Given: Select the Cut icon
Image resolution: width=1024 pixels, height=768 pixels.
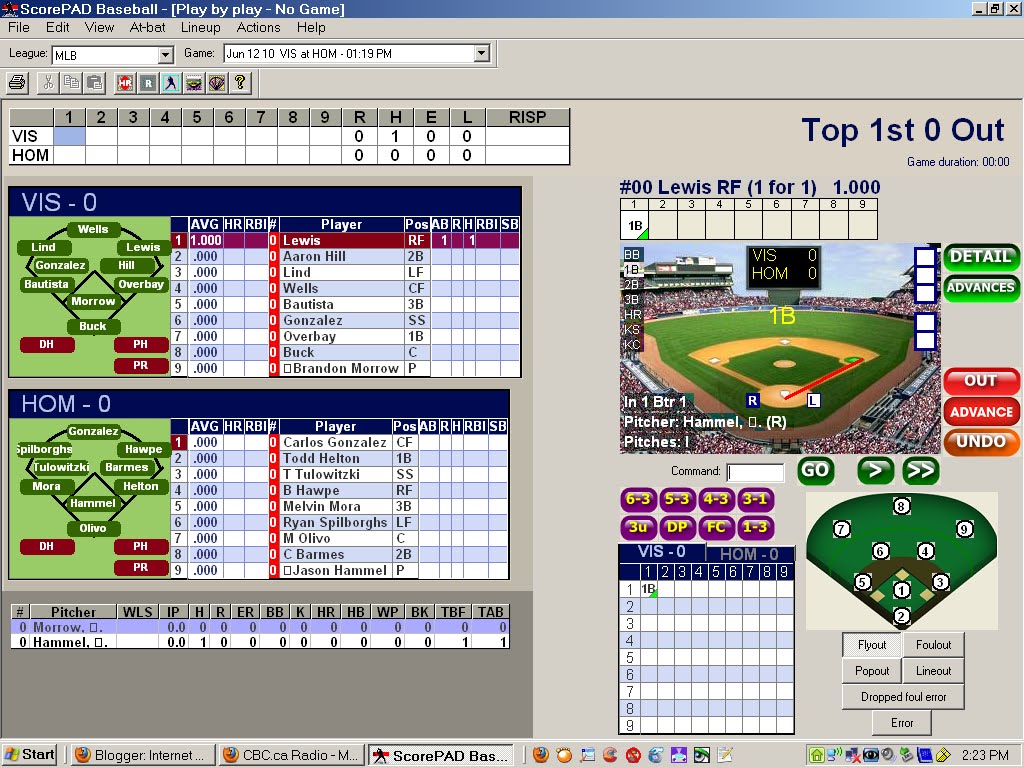Looking at the screenshot, I should point(47,83).
